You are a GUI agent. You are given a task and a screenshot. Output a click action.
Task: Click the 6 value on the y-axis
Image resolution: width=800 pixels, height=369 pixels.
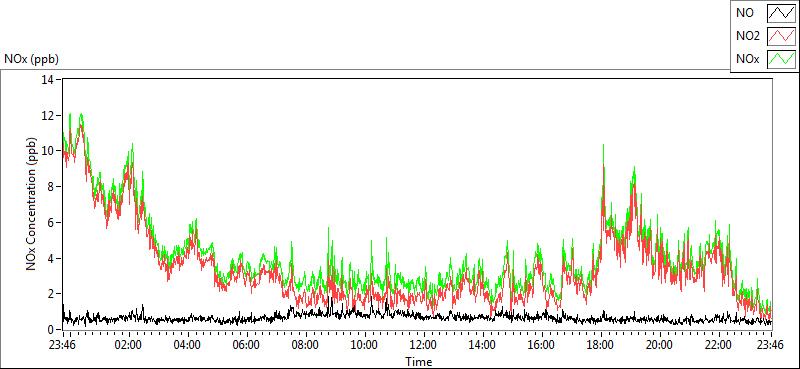coord(52,223)
